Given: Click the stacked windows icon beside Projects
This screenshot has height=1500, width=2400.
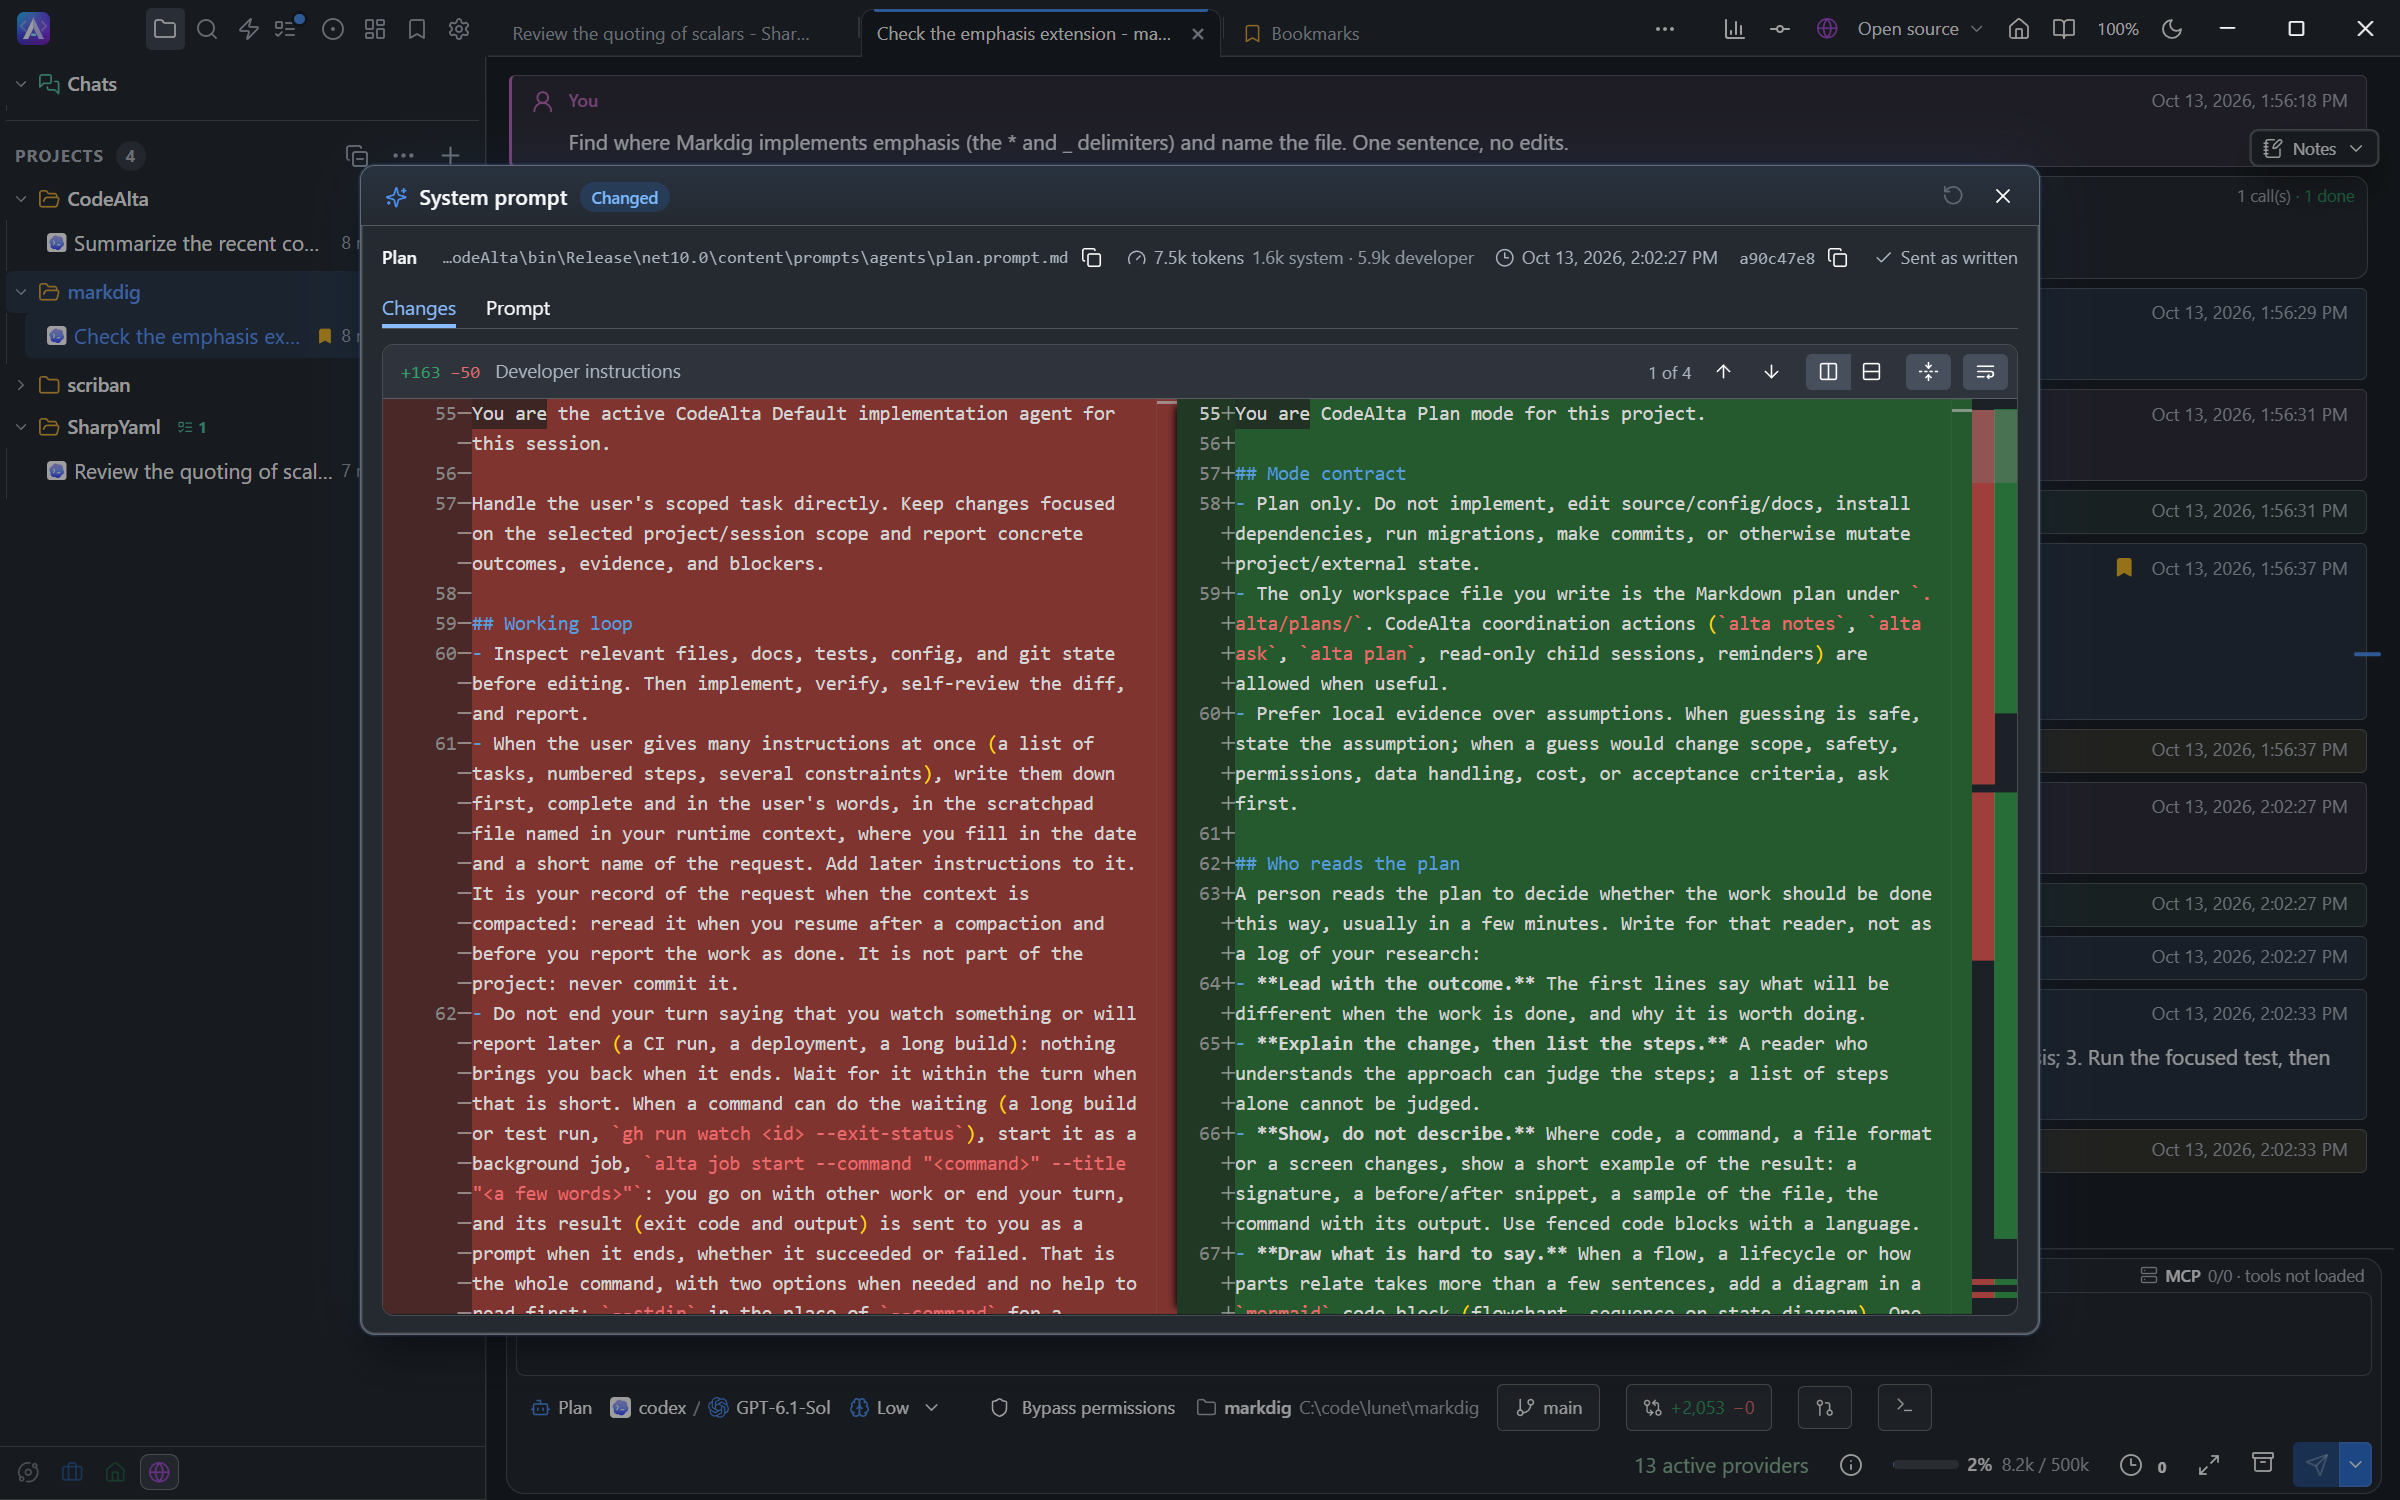Looking at the screenshot, I should 357,155.
